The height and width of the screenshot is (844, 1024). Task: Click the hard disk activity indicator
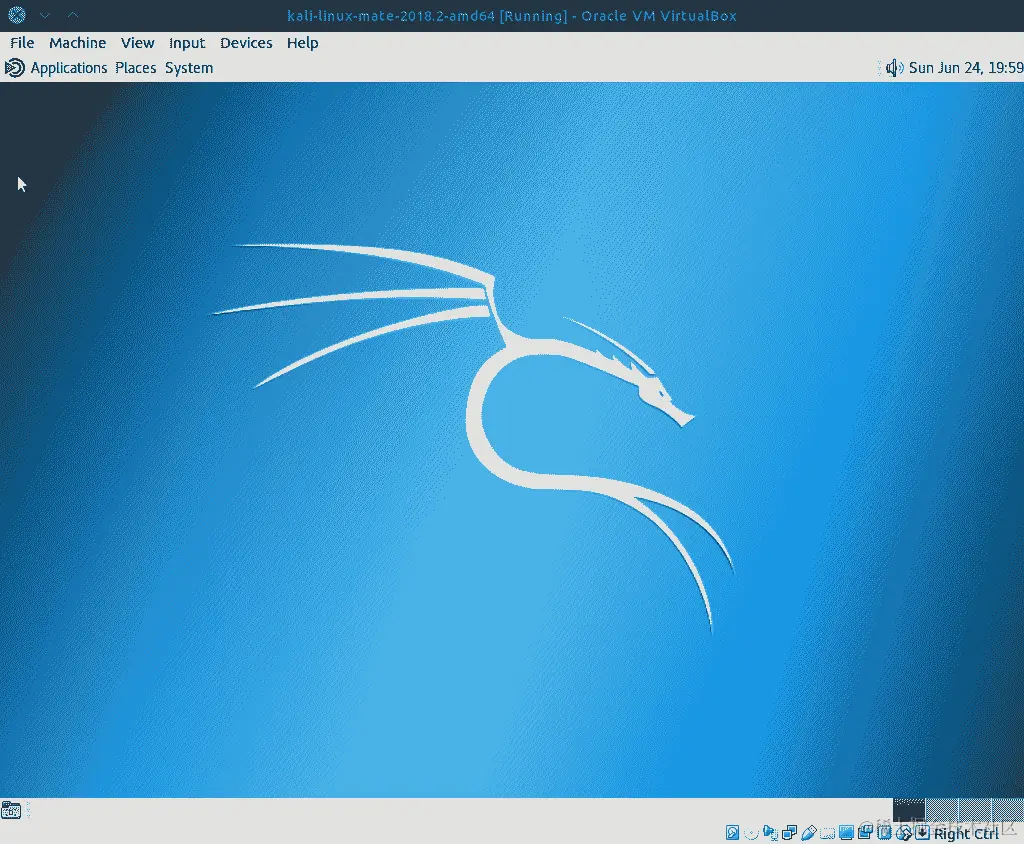coord(733,832)
